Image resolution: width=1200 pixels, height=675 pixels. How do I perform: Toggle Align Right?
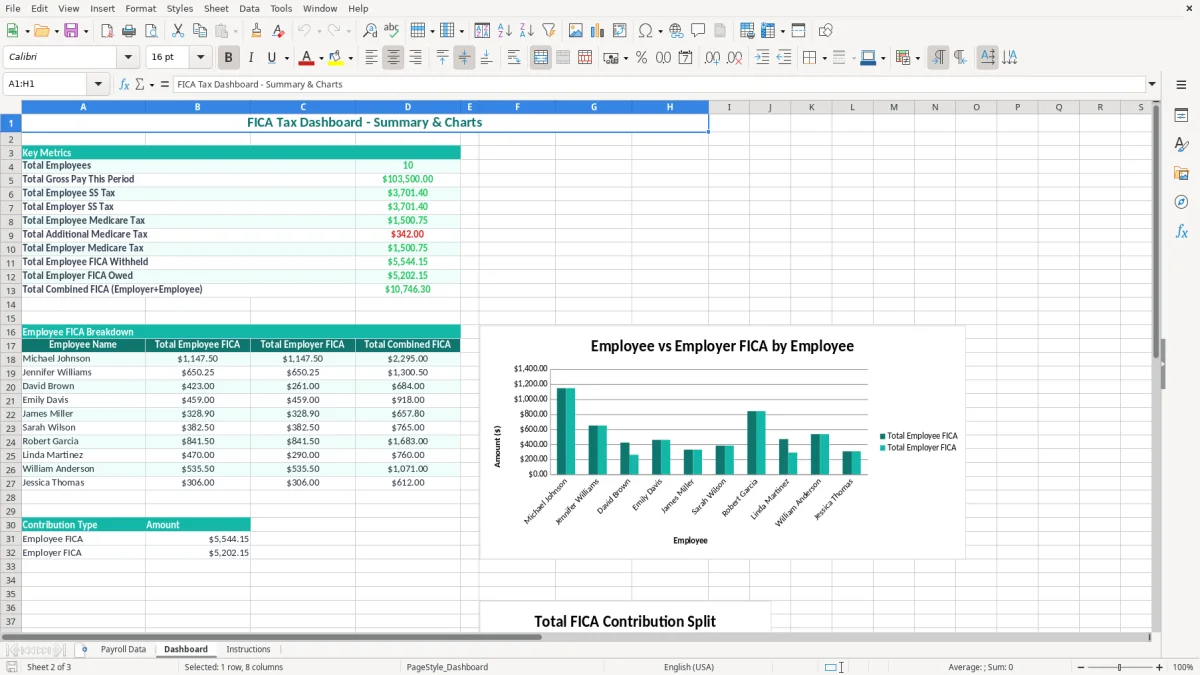[415, 58]
